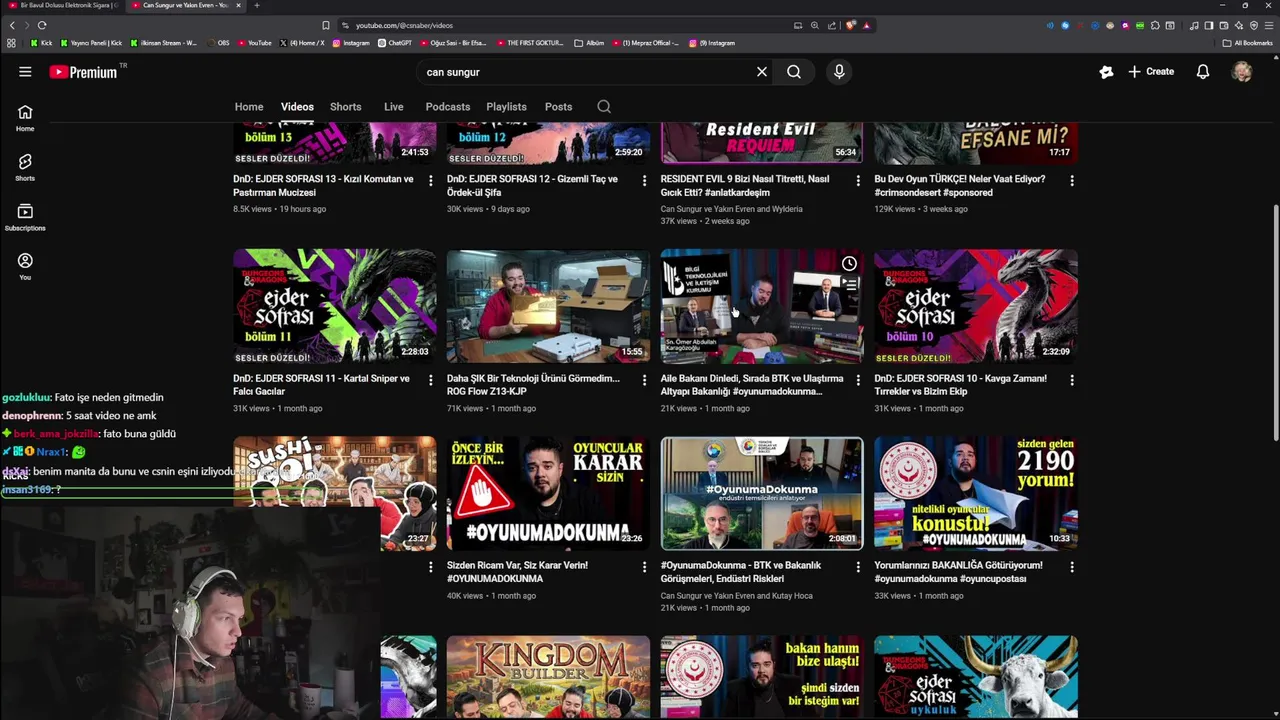Screen dimensions: 1280x720
Task: Reload the page in the browser
Action: click(42, 25)
